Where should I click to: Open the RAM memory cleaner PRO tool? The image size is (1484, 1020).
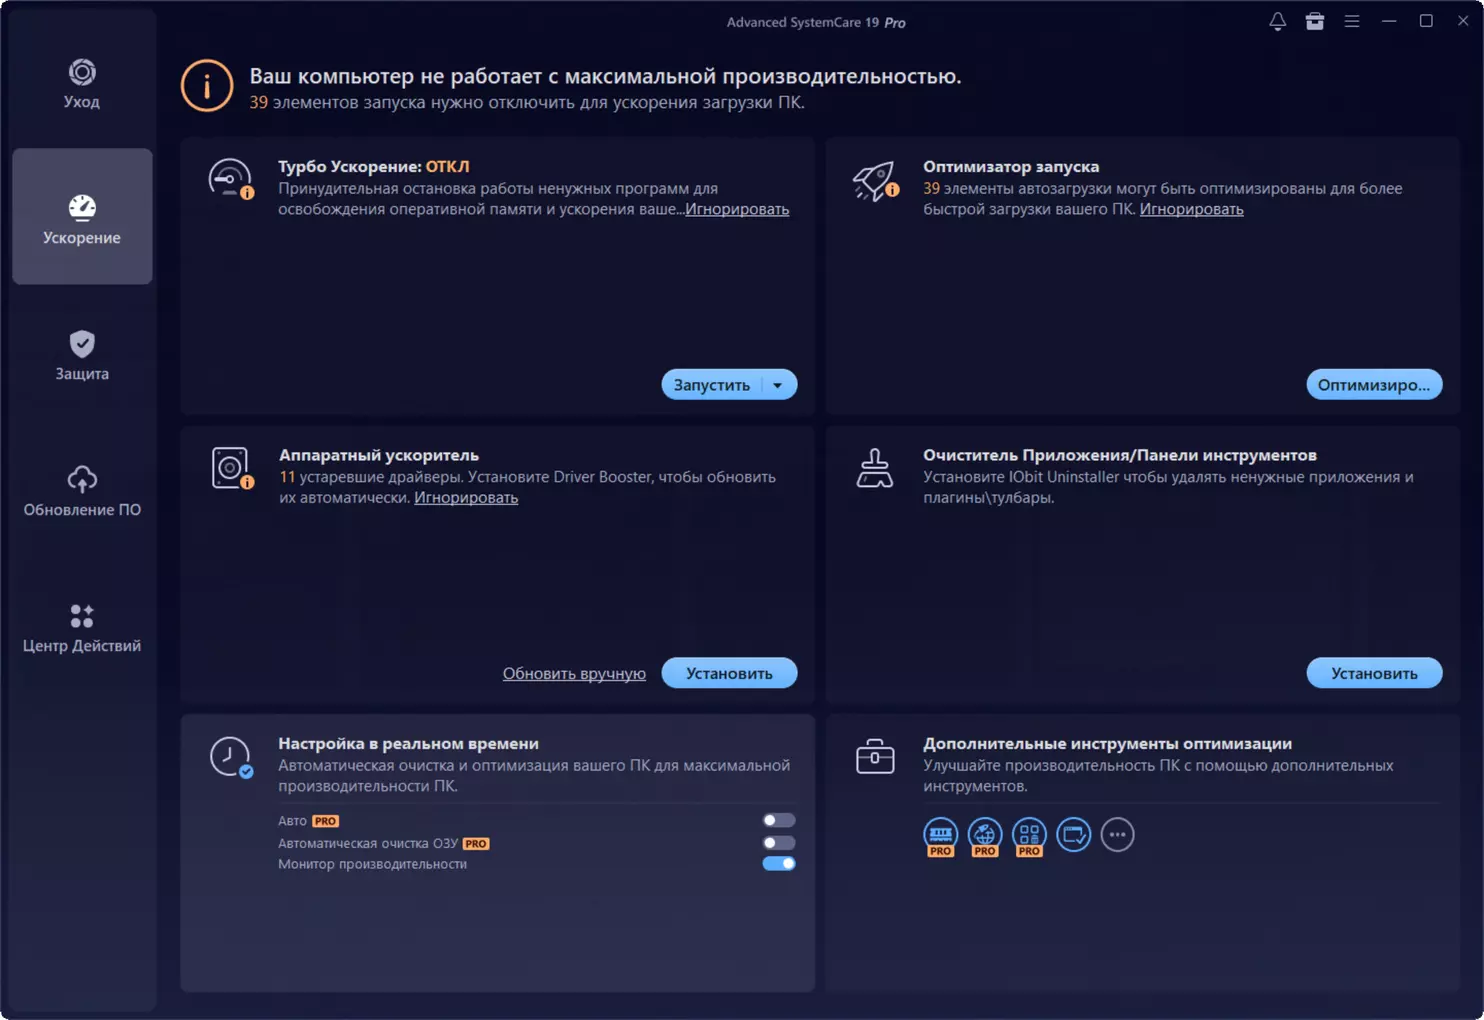coord(940,836)
